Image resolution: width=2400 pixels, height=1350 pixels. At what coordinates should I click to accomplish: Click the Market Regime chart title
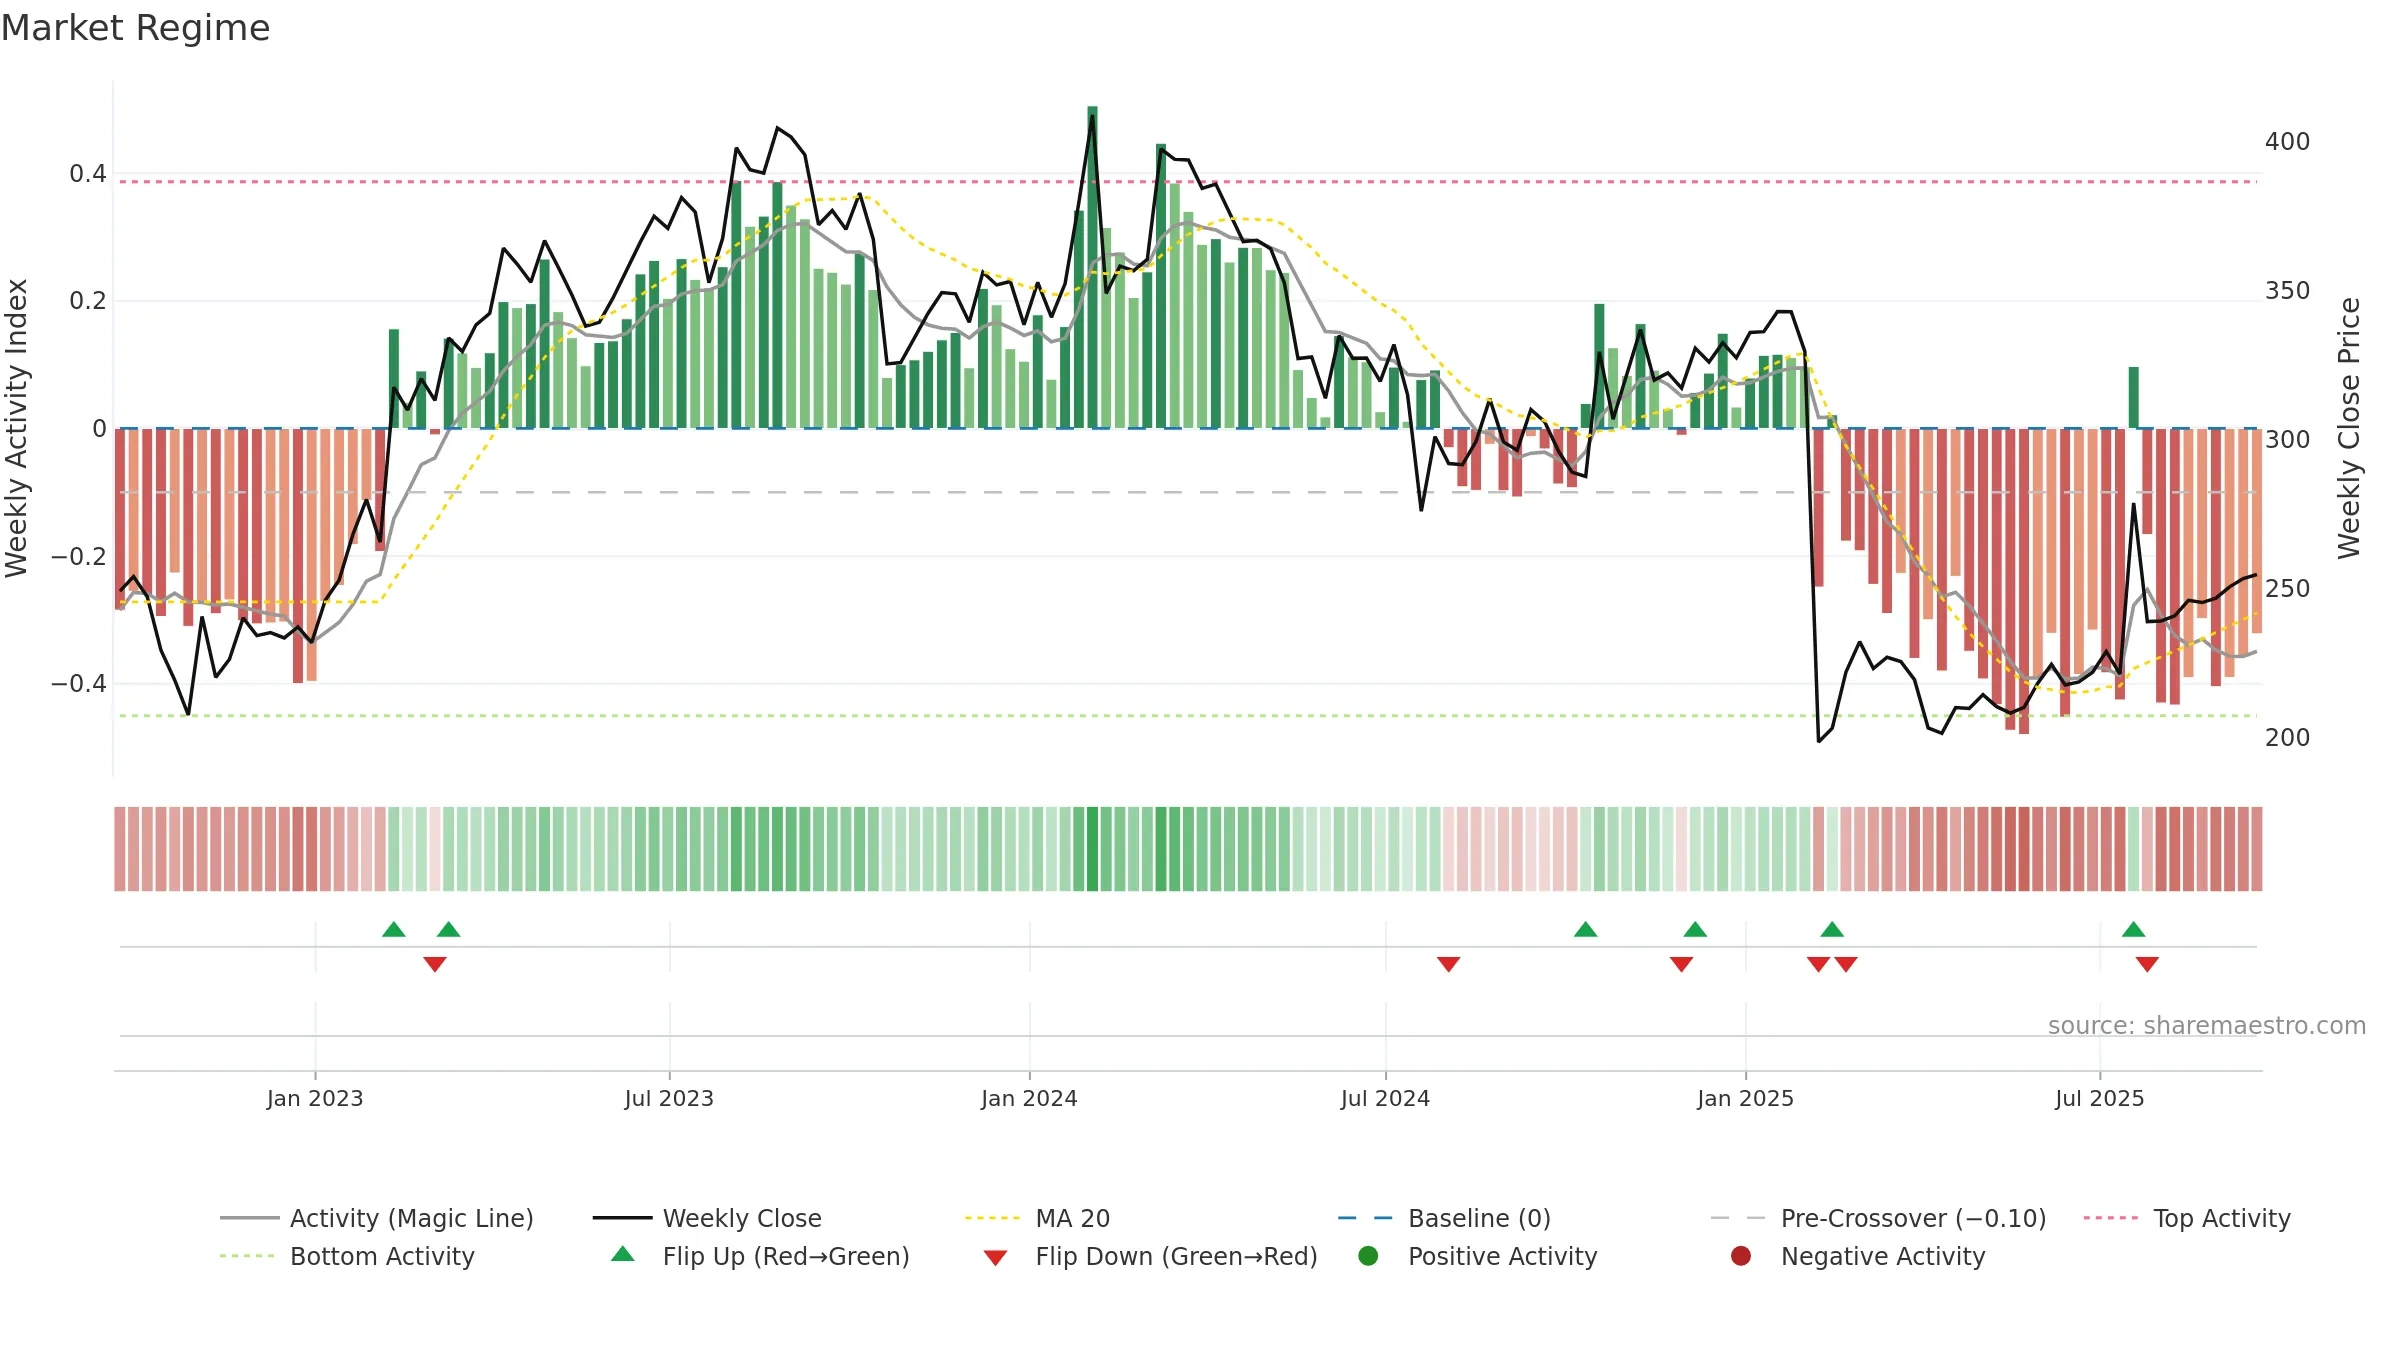coord(135,28)
